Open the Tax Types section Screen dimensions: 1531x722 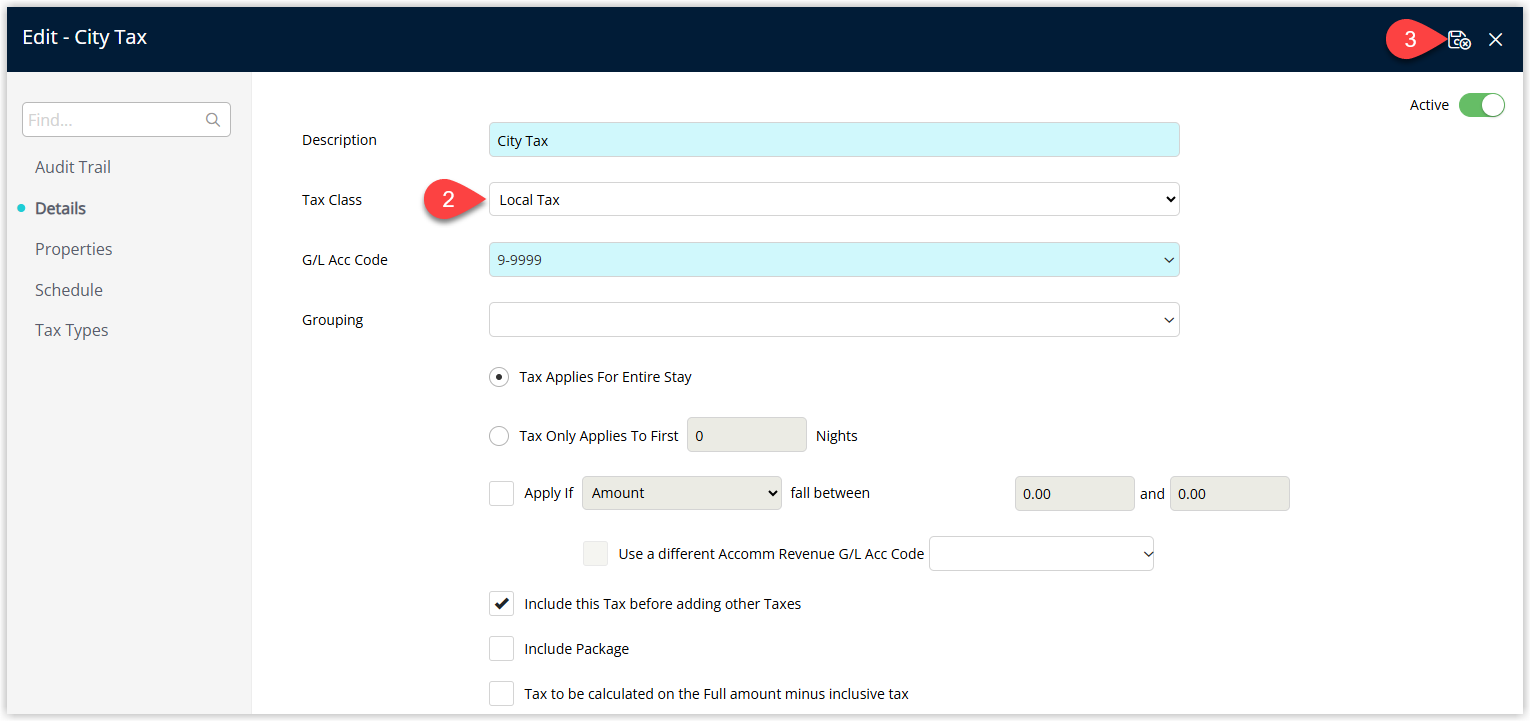(x=72, y=330)
